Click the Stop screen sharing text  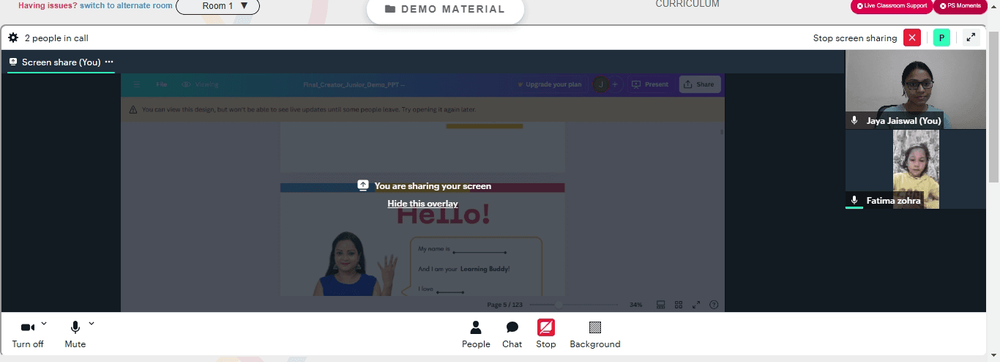pyautogui.click(x=855, y=38)
